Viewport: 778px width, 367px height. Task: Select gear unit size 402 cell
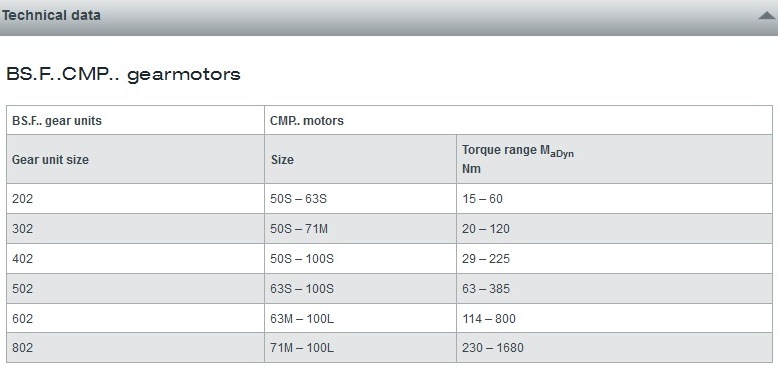135,258
